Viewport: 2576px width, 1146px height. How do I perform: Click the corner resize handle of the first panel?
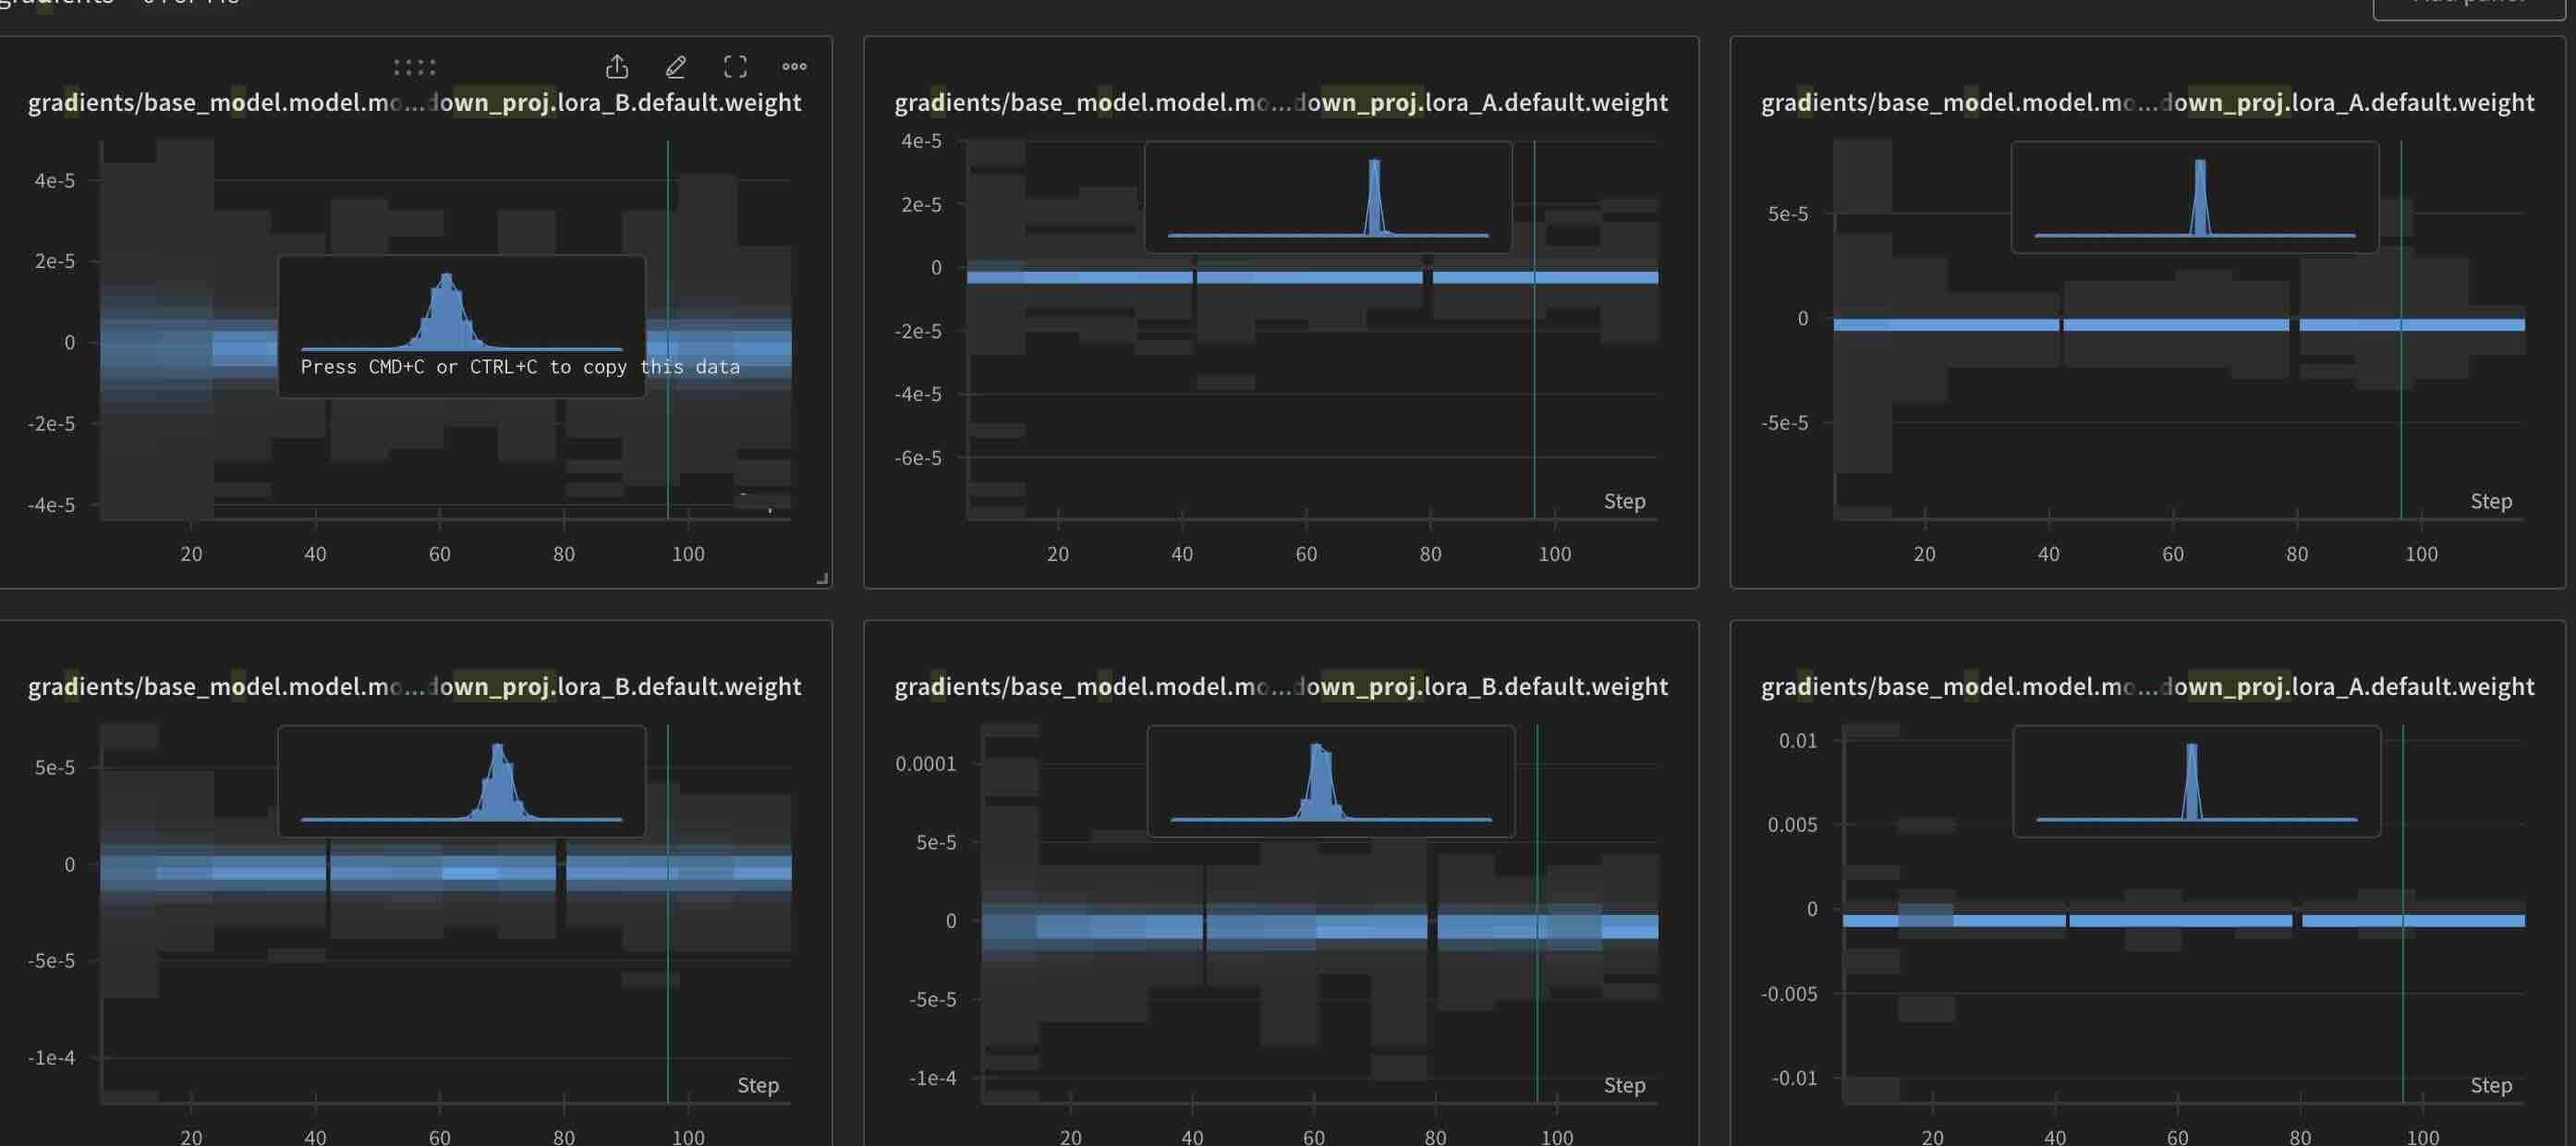tap(822, 578)
